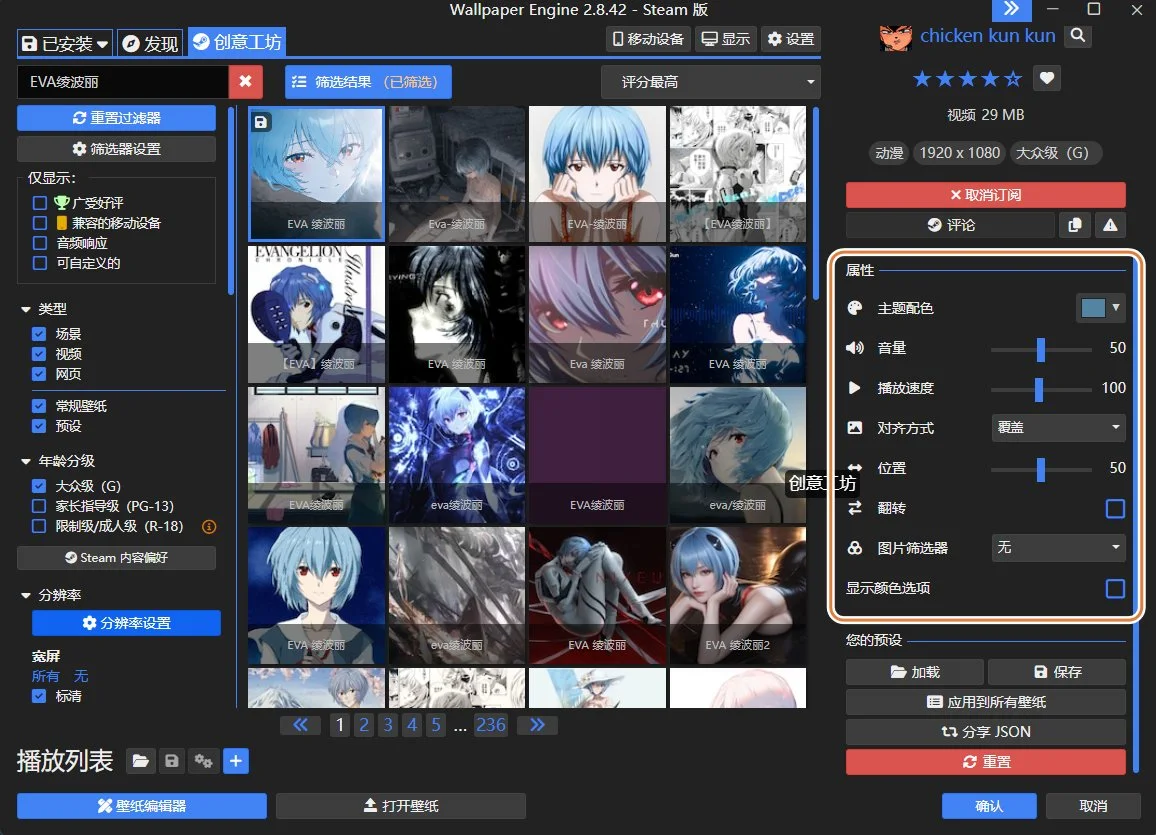Click the wallpaper grid scrollbar
The height and width of the screenshot is (835, 1156).
(815, 204)
